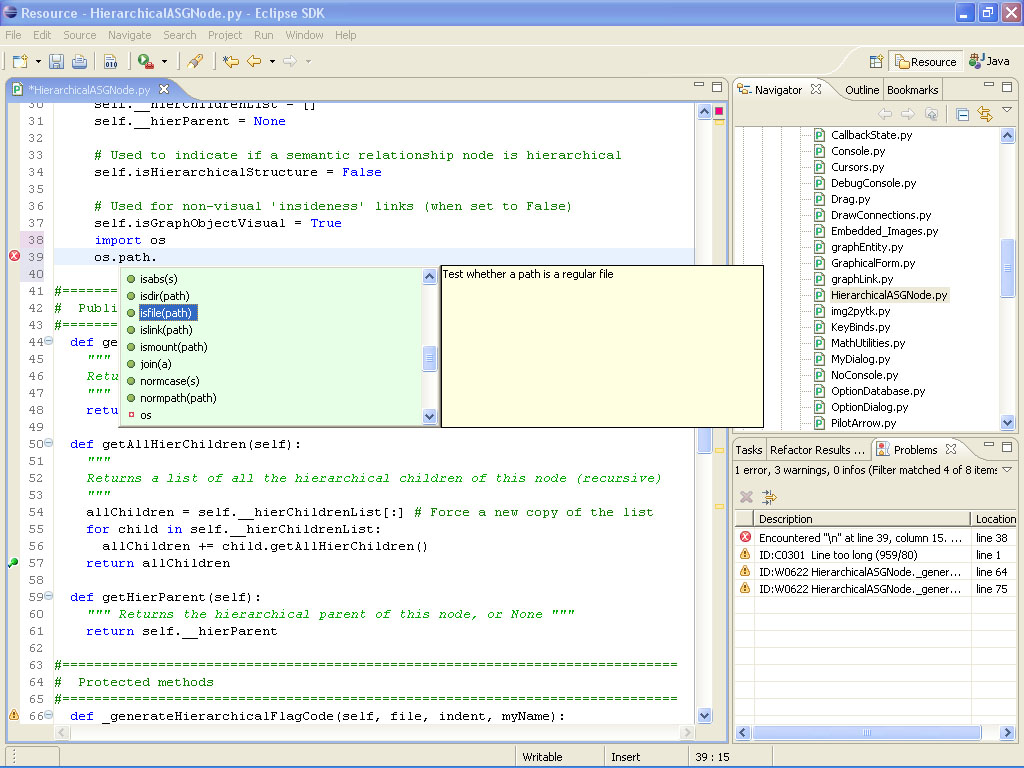The image size is (1024, 768).
Task: Open a new wizard via toolbar icon
Action: click(22, 61)
